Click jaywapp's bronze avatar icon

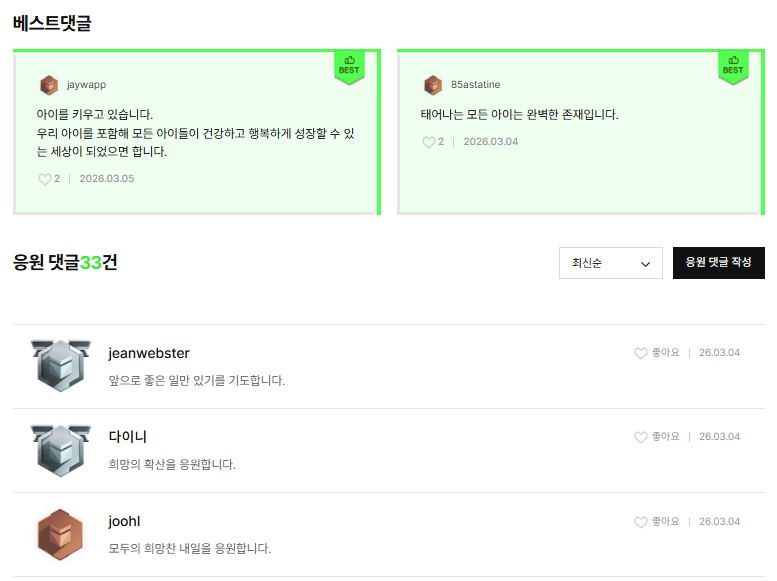49,85
